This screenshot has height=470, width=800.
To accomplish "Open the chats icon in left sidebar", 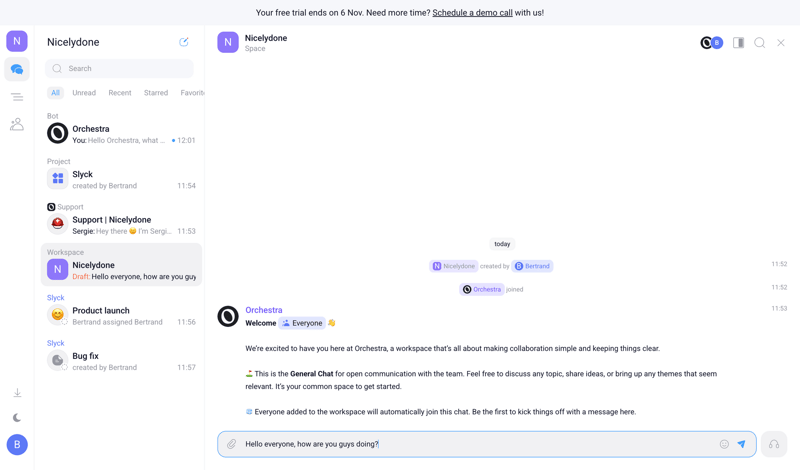I will point(17,69).
